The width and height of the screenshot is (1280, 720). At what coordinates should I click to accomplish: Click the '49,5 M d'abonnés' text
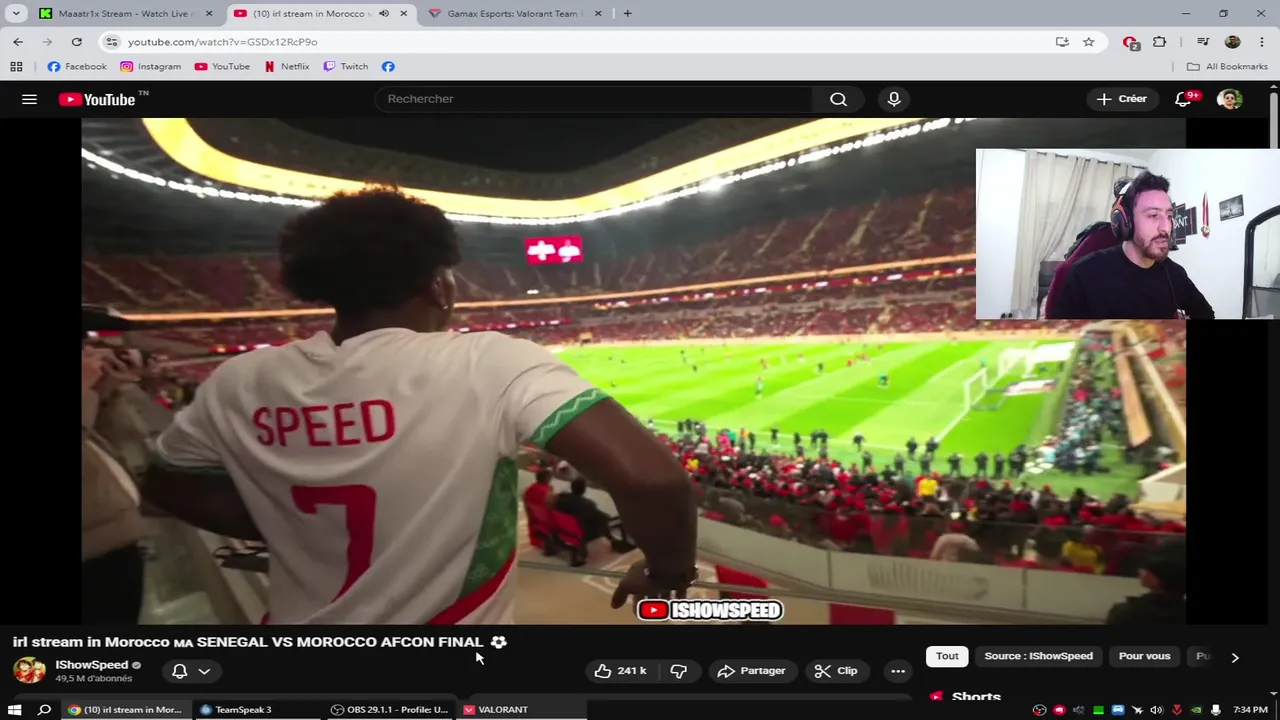(93, 679)
